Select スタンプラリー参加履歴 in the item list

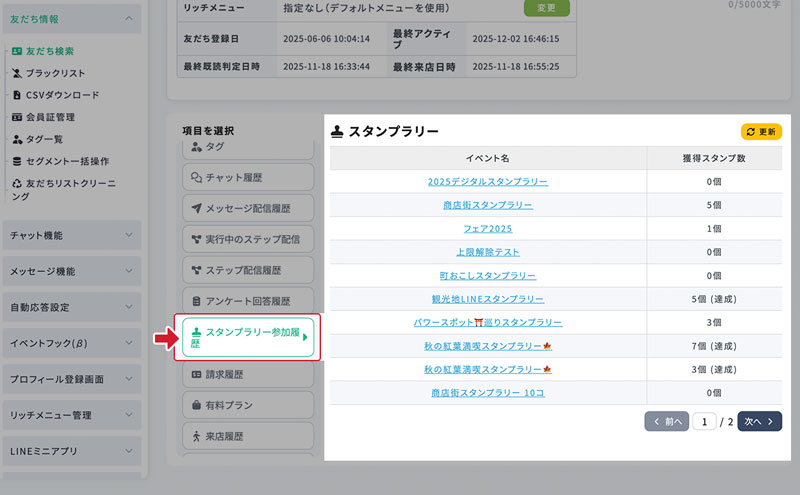click(x=246, y=338)
